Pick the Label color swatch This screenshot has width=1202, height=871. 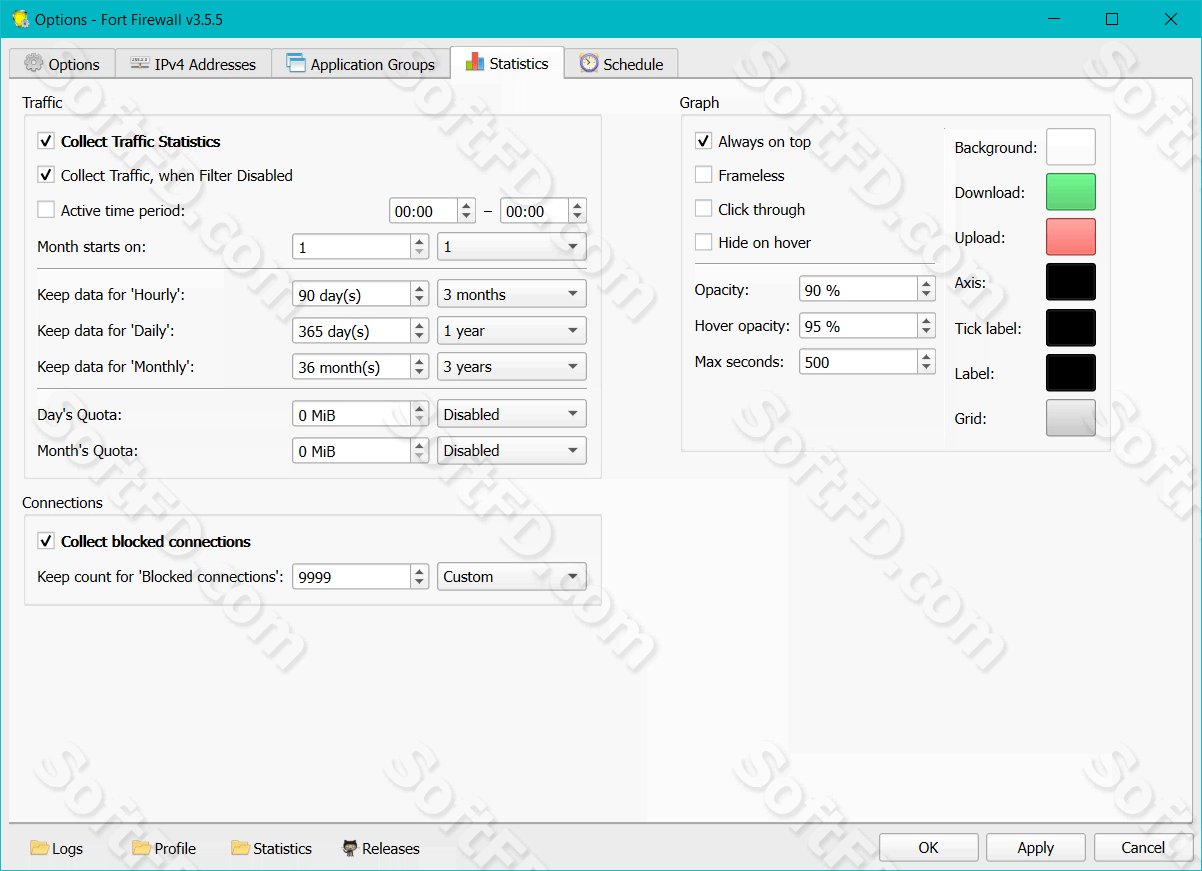(1071, 373)
